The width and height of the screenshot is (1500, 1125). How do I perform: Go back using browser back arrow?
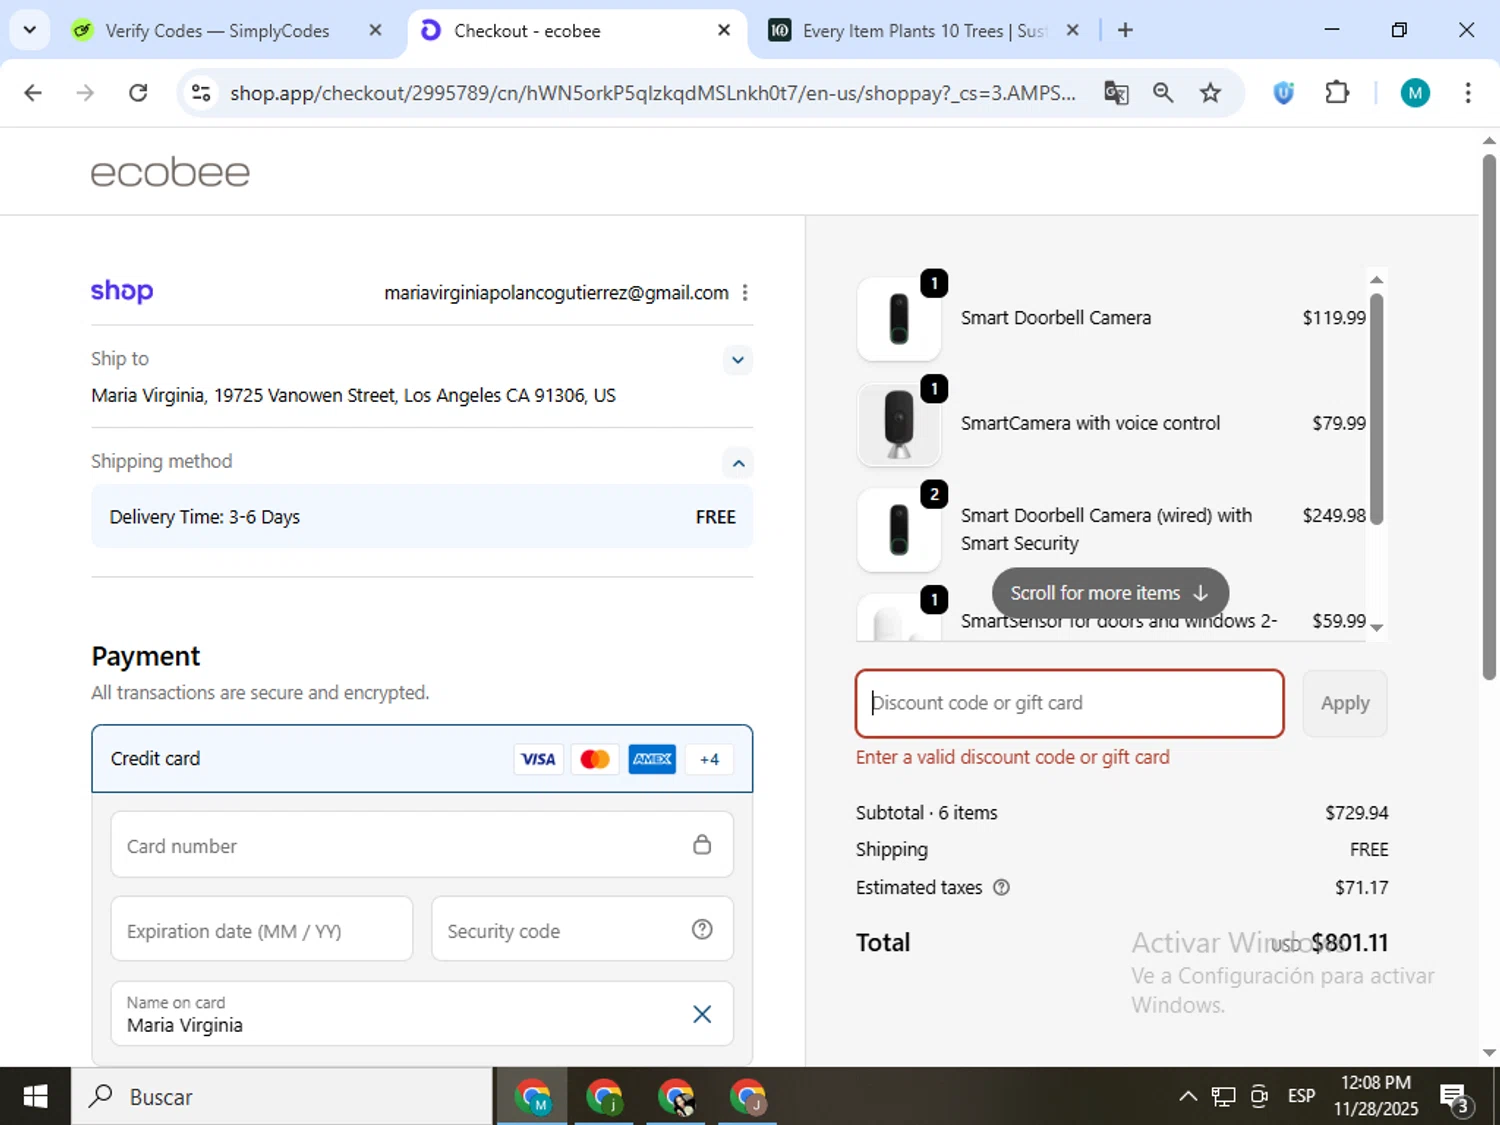(33, 93)
